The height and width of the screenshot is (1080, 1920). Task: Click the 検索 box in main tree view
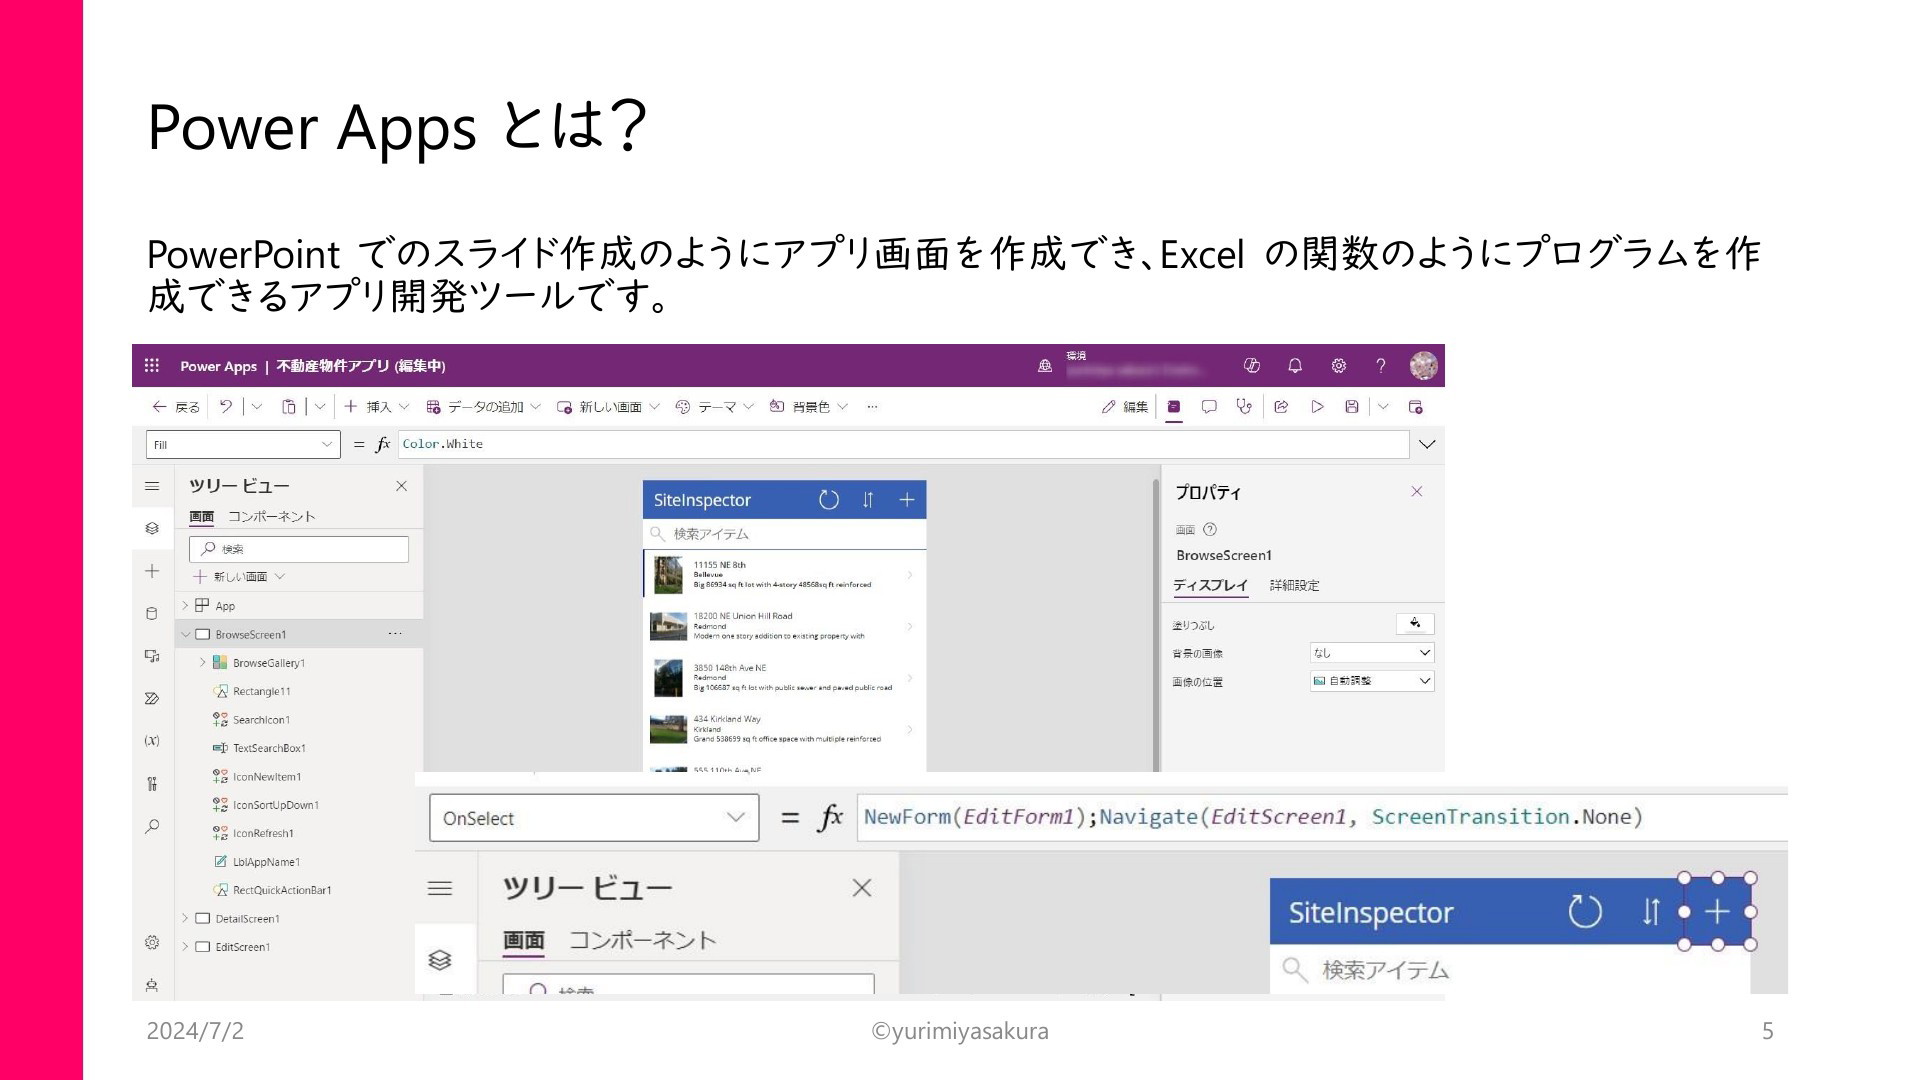[x=299, y=549]
